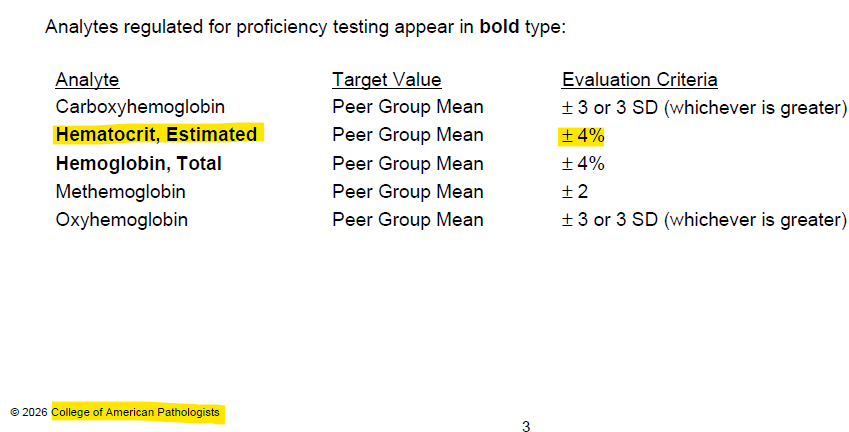
Task: Click the Oxyhemoglobin analyte name
Action: click(x=122, y=220)
